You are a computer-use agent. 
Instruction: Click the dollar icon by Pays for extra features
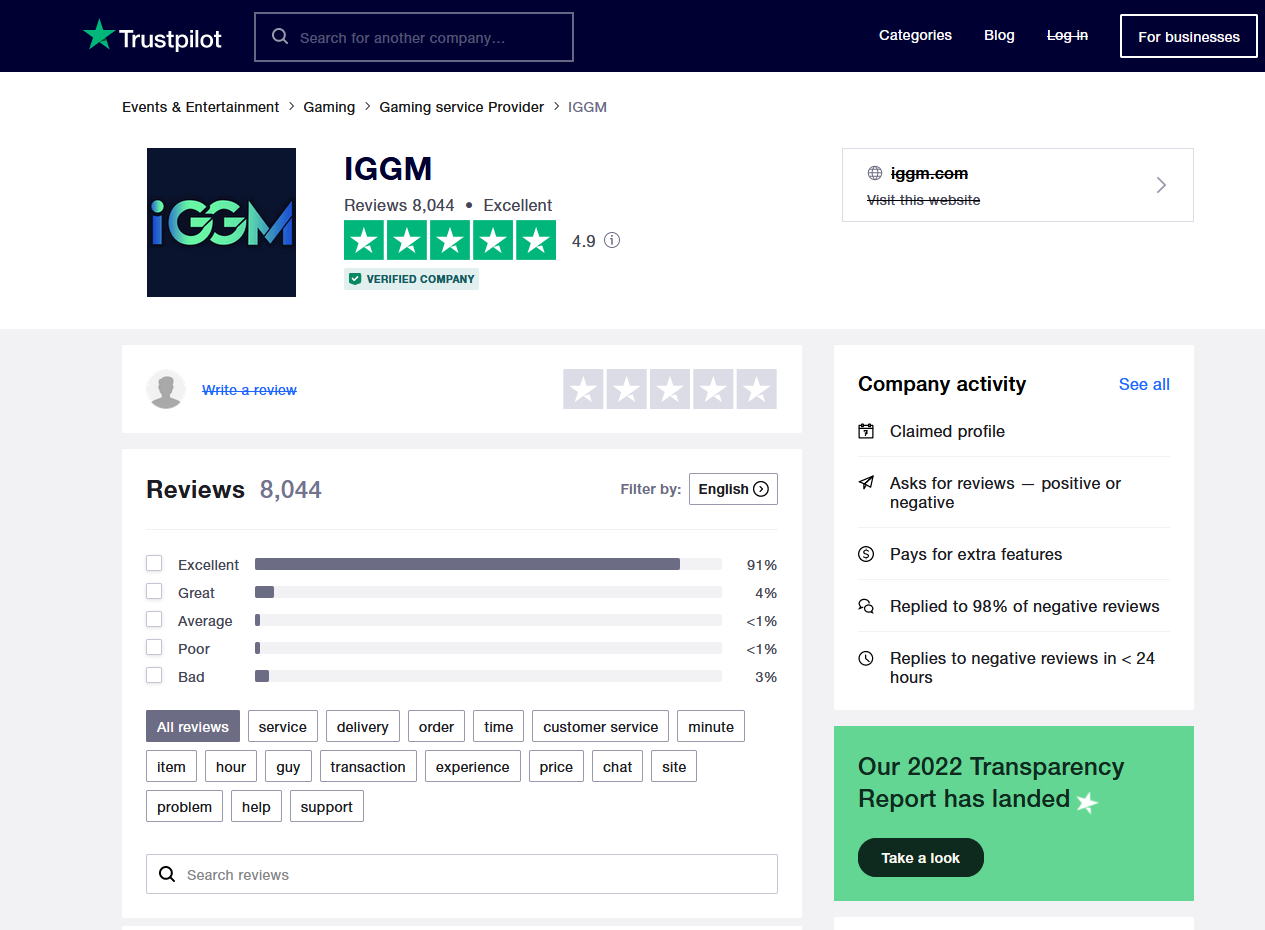pyautogui.click(x=866, y=554)
